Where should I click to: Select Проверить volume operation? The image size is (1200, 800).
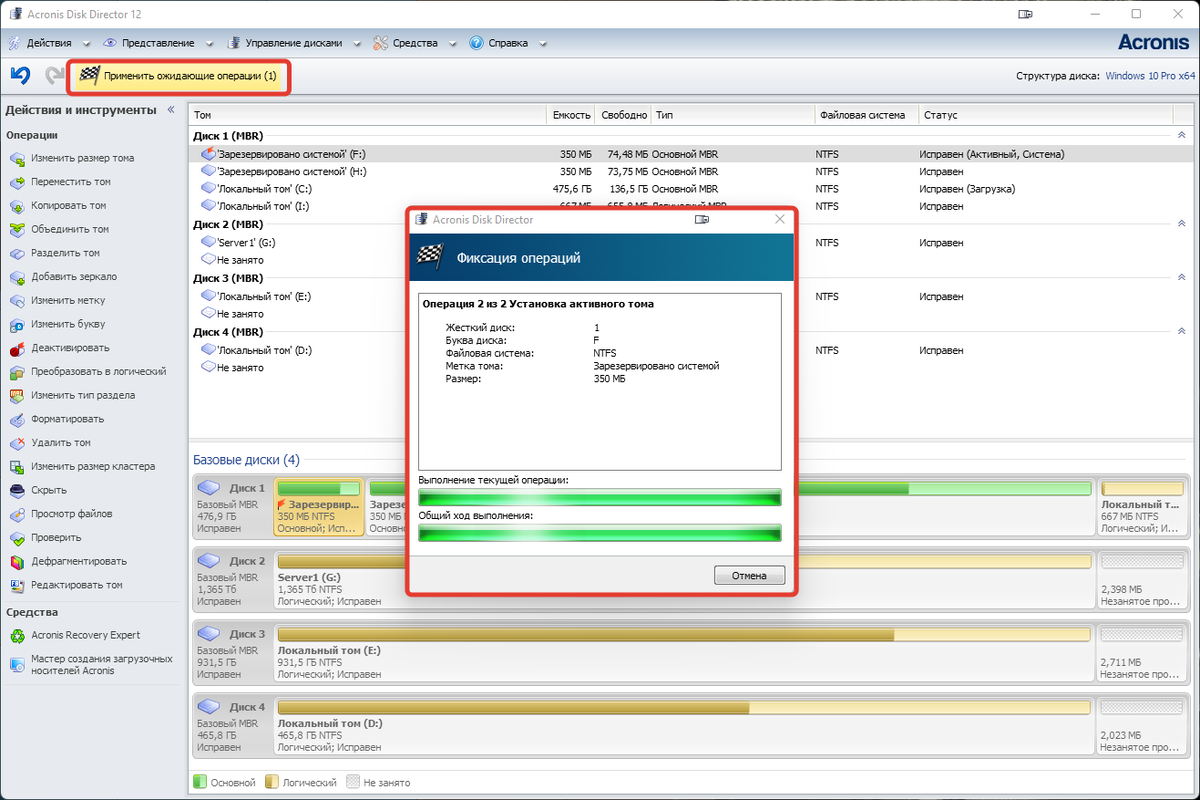point(56,537)
